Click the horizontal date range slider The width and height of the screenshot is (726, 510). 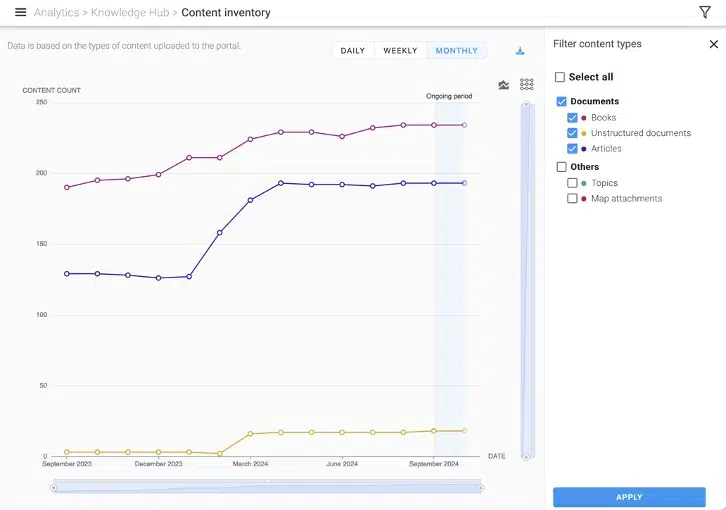click(x=267, y=488)
